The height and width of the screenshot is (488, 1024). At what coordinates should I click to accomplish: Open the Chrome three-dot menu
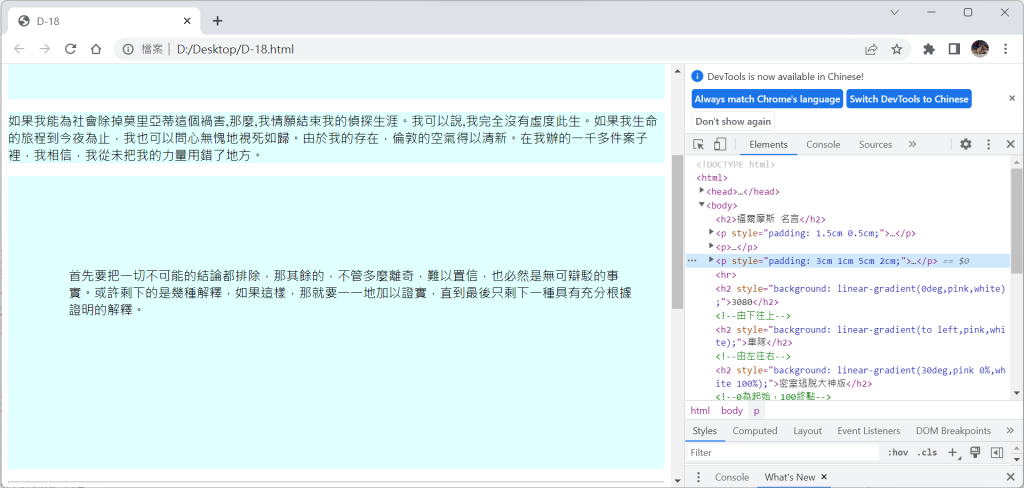1005,49
